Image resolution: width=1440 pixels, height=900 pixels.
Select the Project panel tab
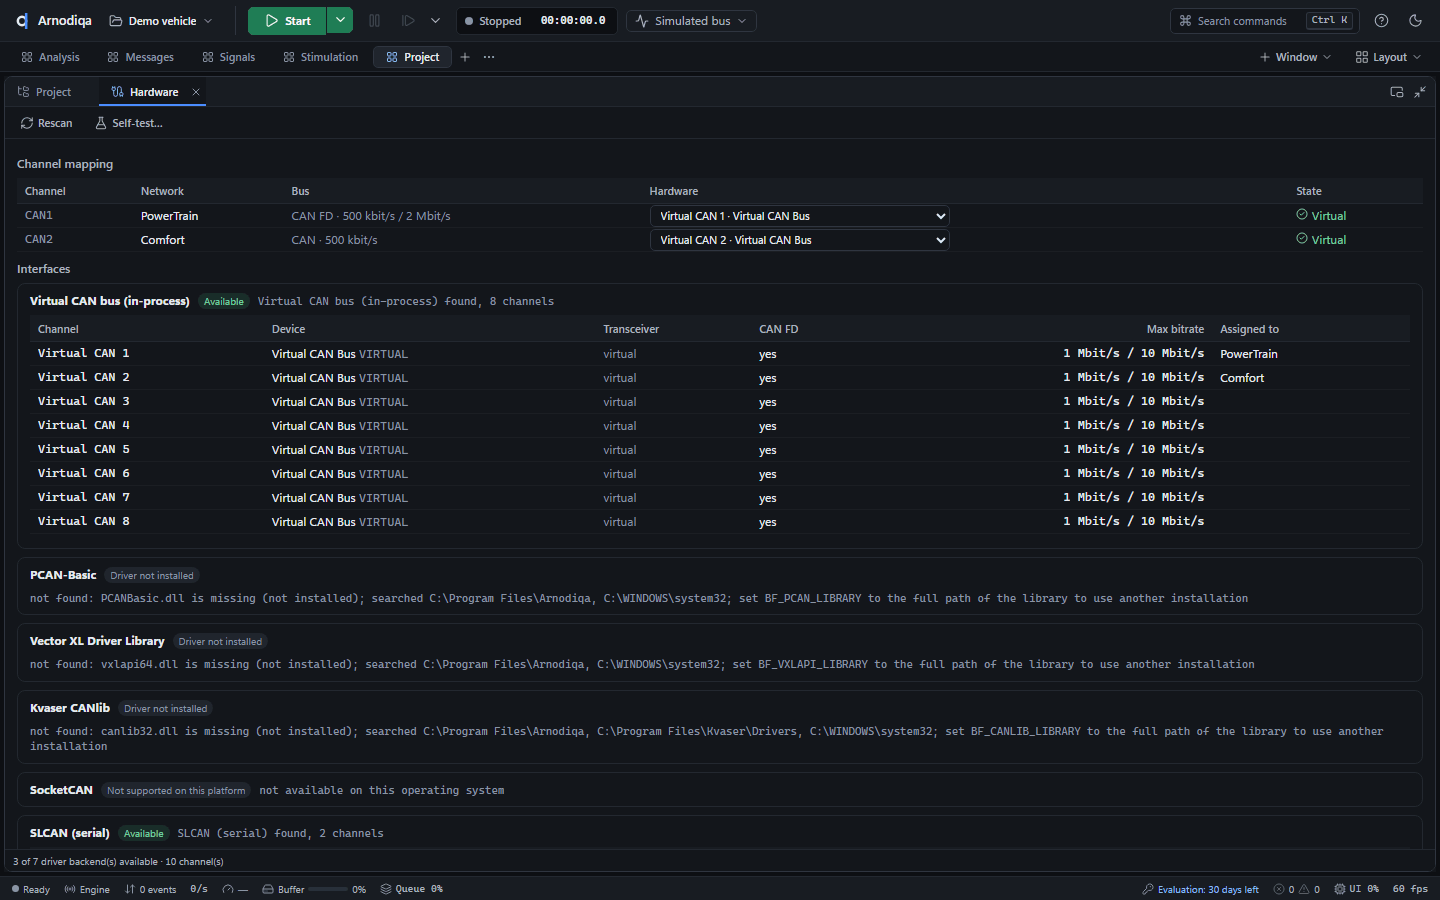tap(45, 92)
